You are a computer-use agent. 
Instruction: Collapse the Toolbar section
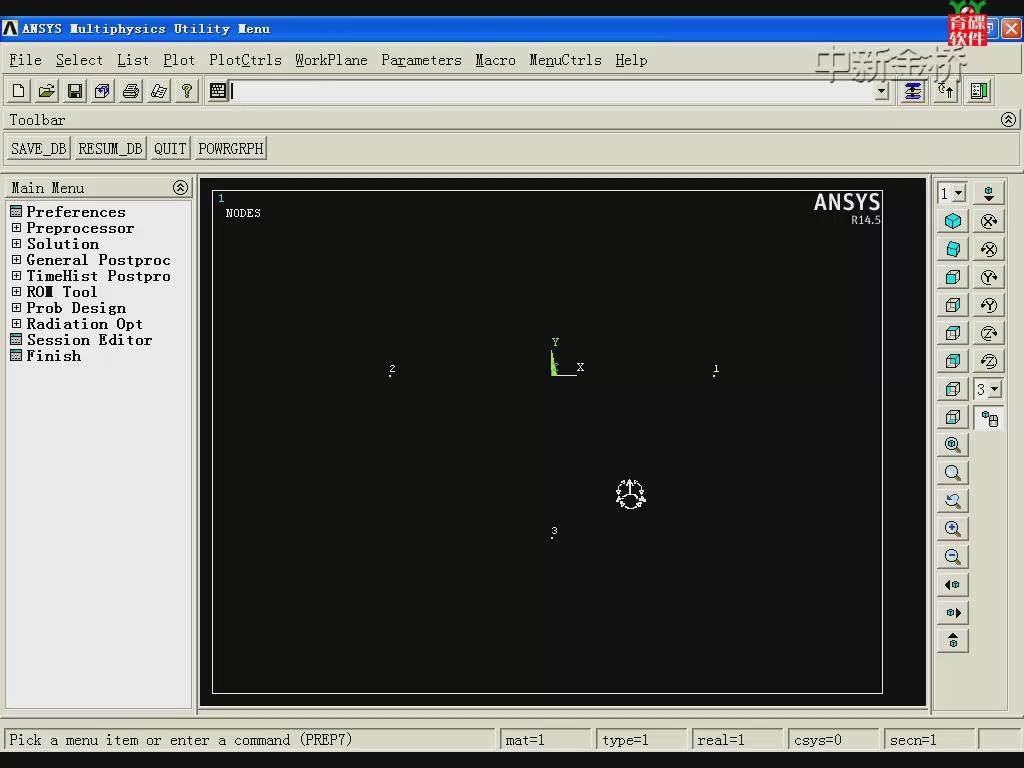pyautogui.click(x=1008, y=120)
